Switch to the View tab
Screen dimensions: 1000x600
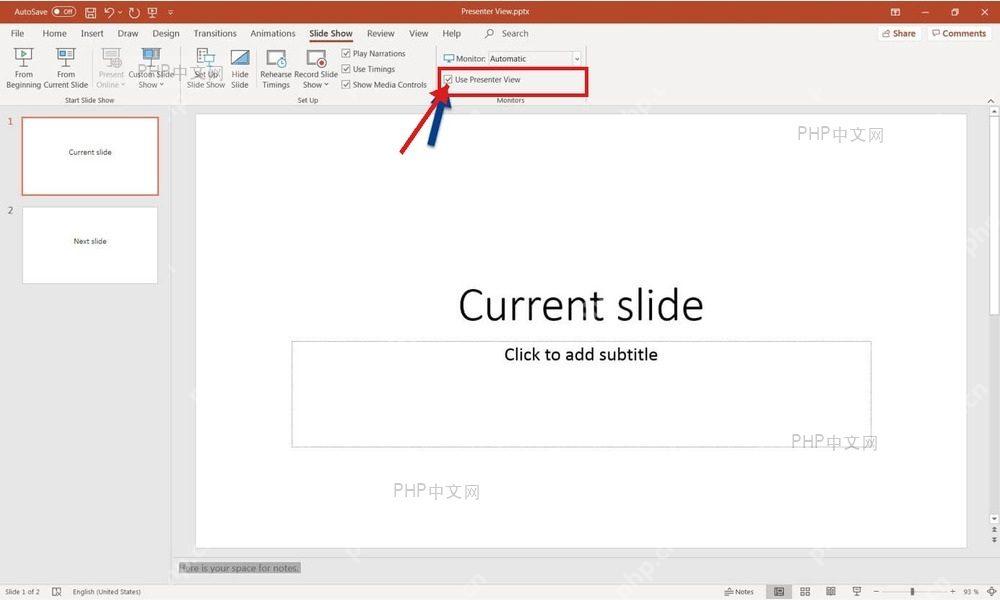point(418,33)
